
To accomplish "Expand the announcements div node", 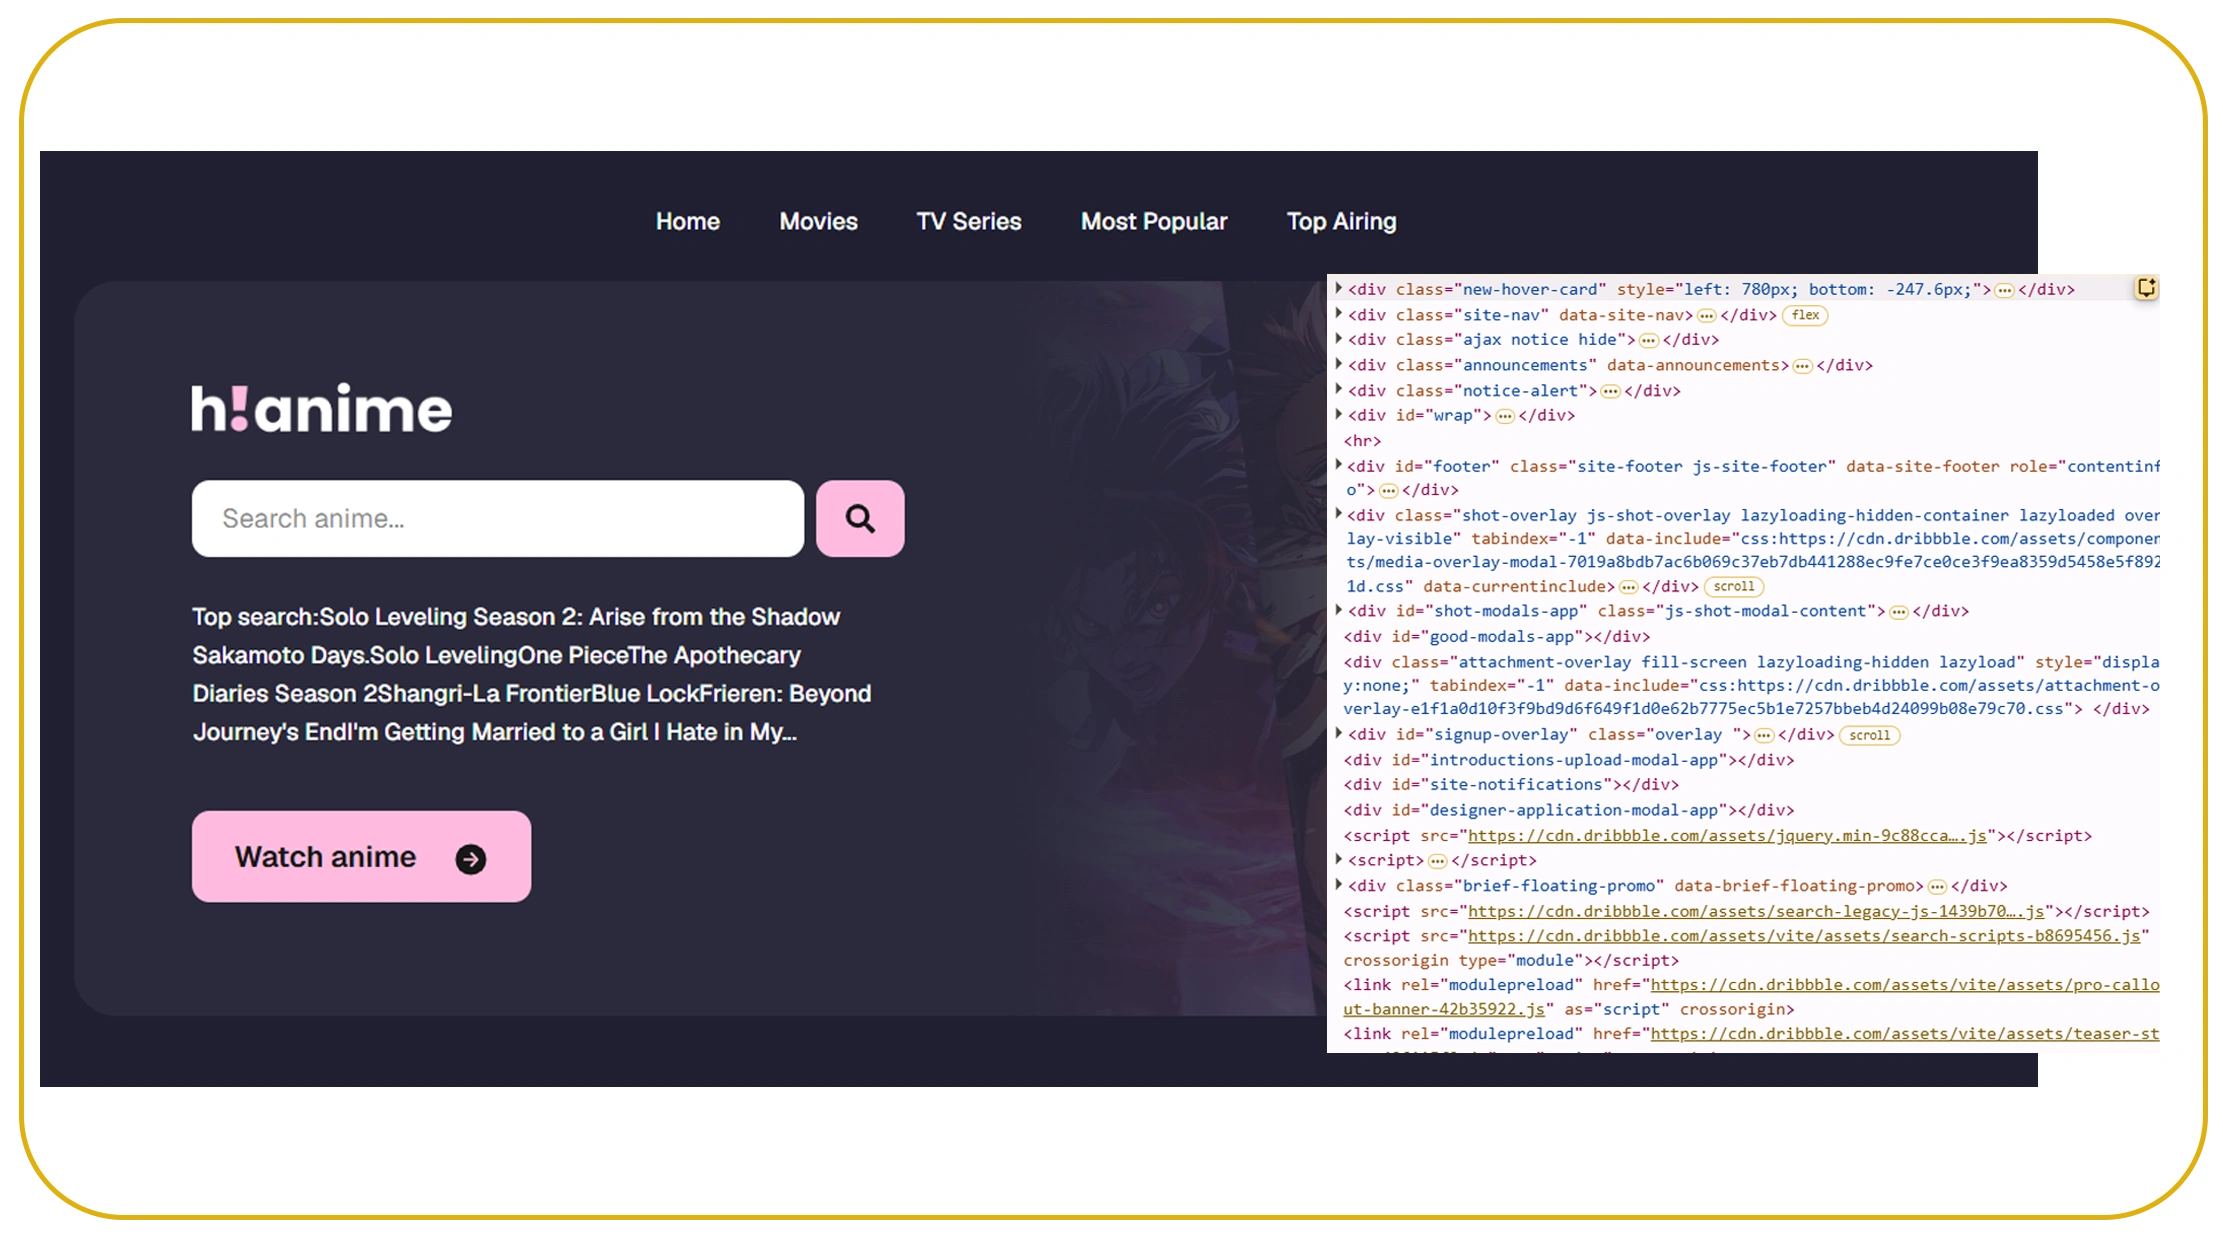I will click(1338, 364).
